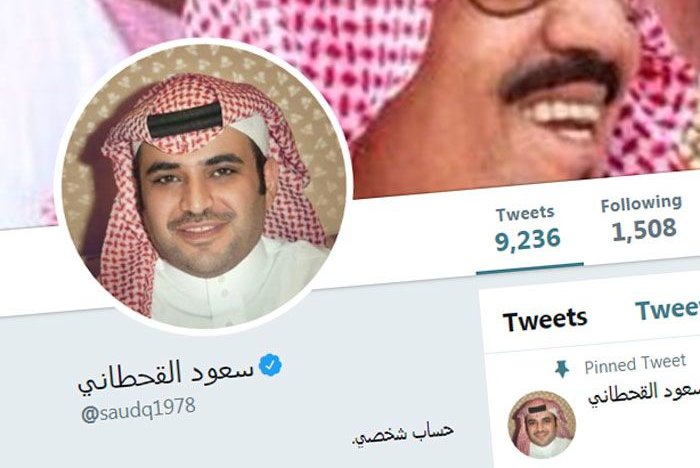Click the 1,508 following number

pyautogui.click(x=644, y=230)
